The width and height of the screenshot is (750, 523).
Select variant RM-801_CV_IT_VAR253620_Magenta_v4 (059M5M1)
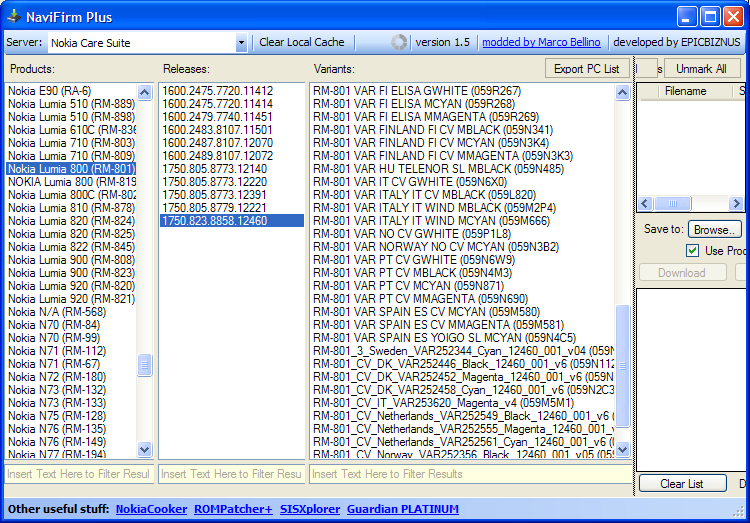463,403
